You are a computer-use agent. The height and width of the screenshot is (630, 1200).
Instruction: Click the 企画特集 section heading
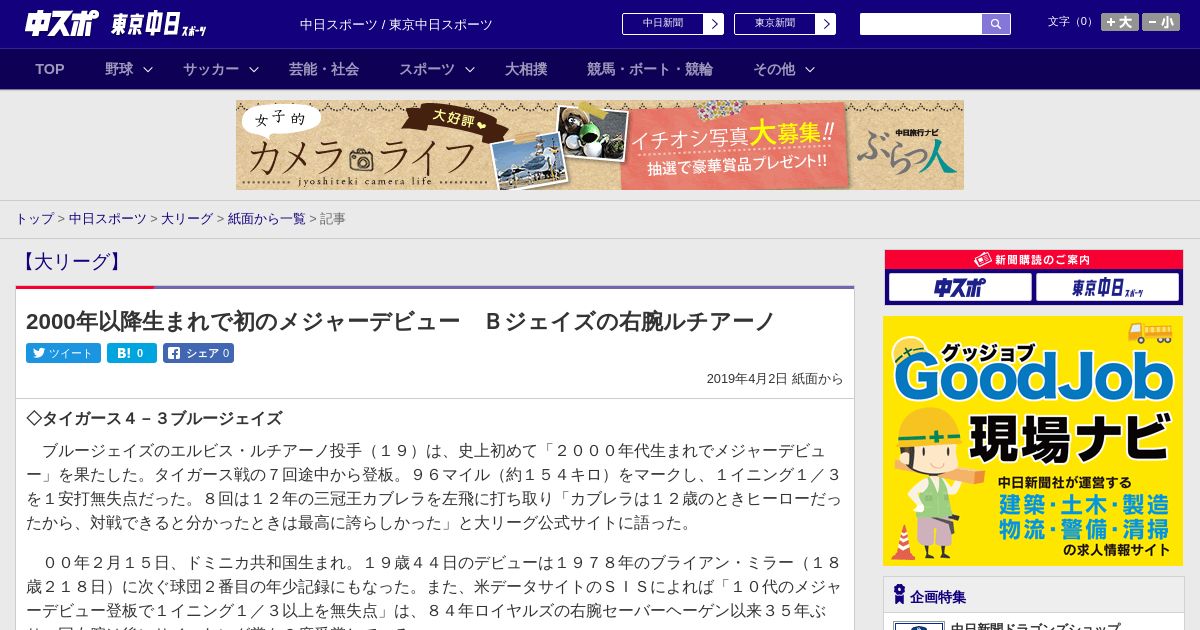[938, 597]
